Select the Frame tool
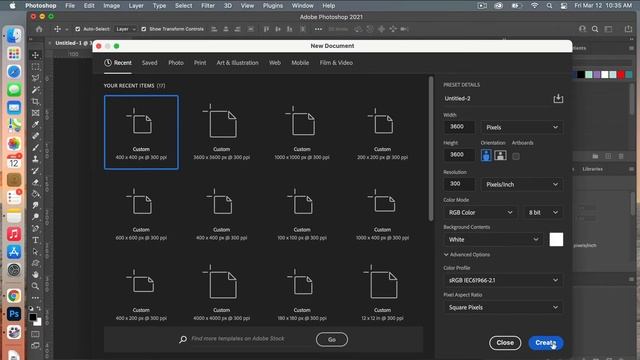The height and width of the screenshot is (360, 640). pos(36,113)
